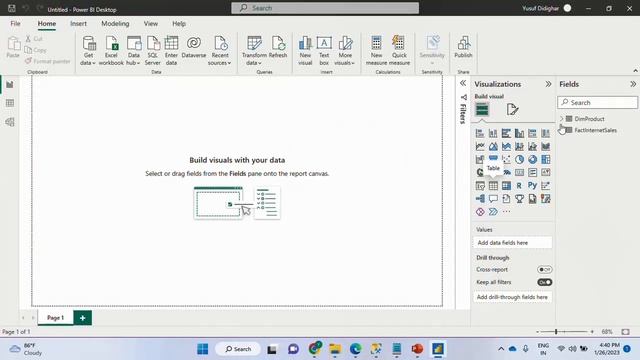Select the ArcGIS Maps visual
This screenshot has height=360, width=640.
(x=545, y=199)
